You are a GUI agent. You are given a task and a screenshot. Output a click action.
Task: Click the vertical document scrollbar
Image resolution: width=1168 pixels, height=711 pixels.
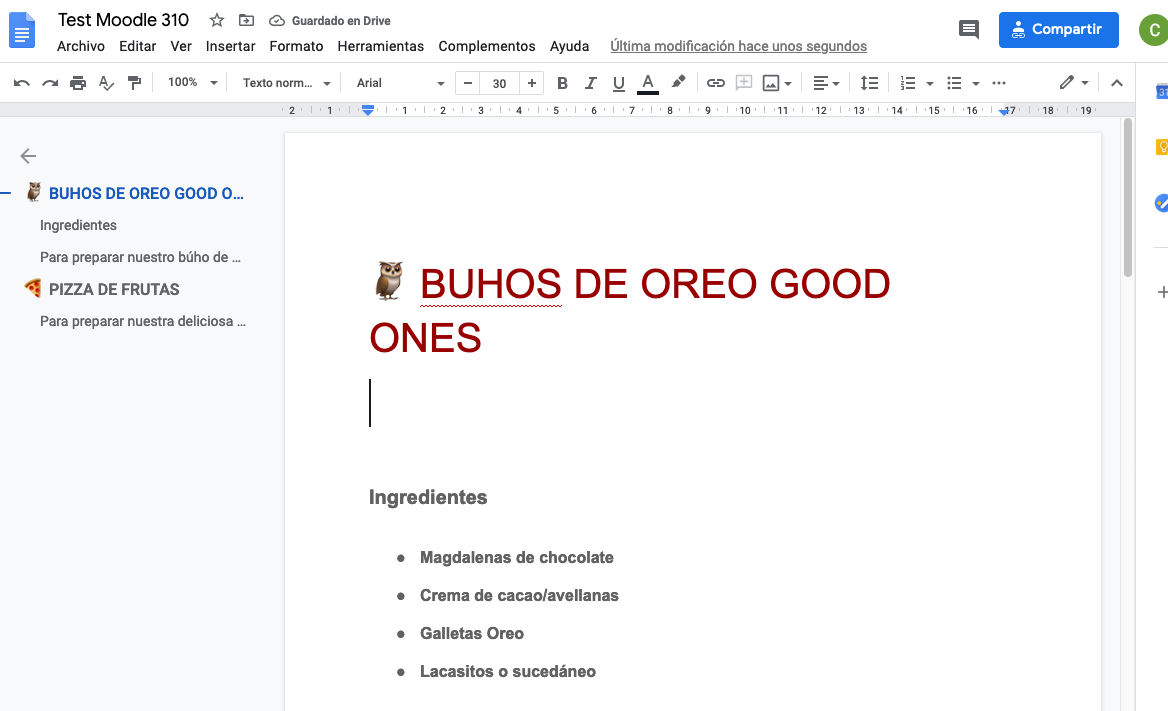pyautogui.click(x=1128, y=198)
